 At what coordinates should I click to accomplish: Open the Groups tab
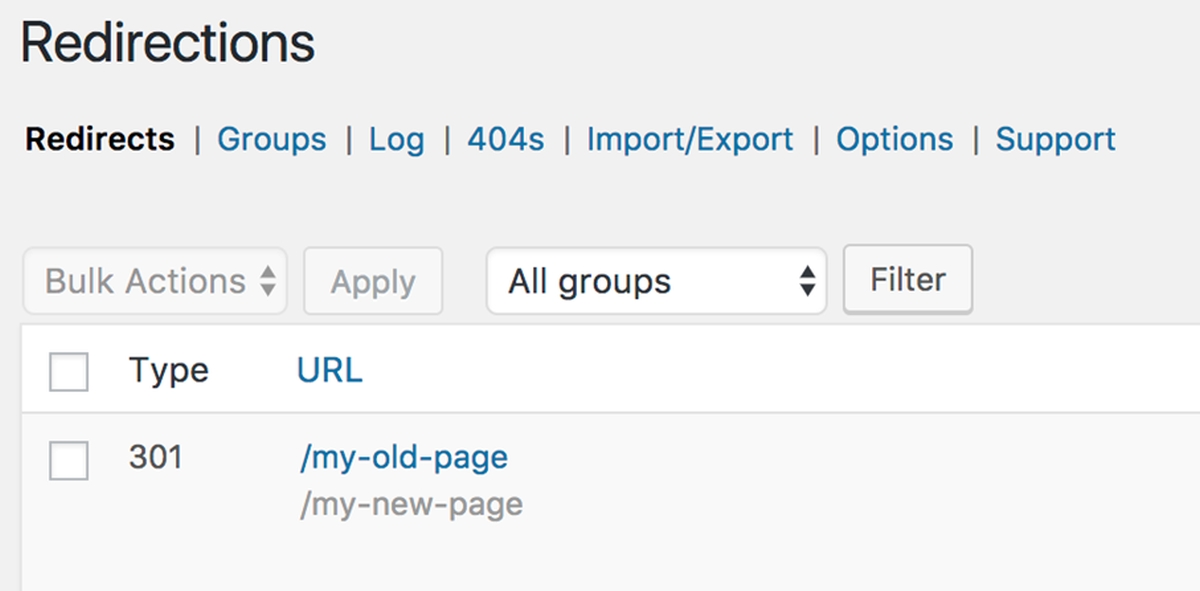point(271,139)
